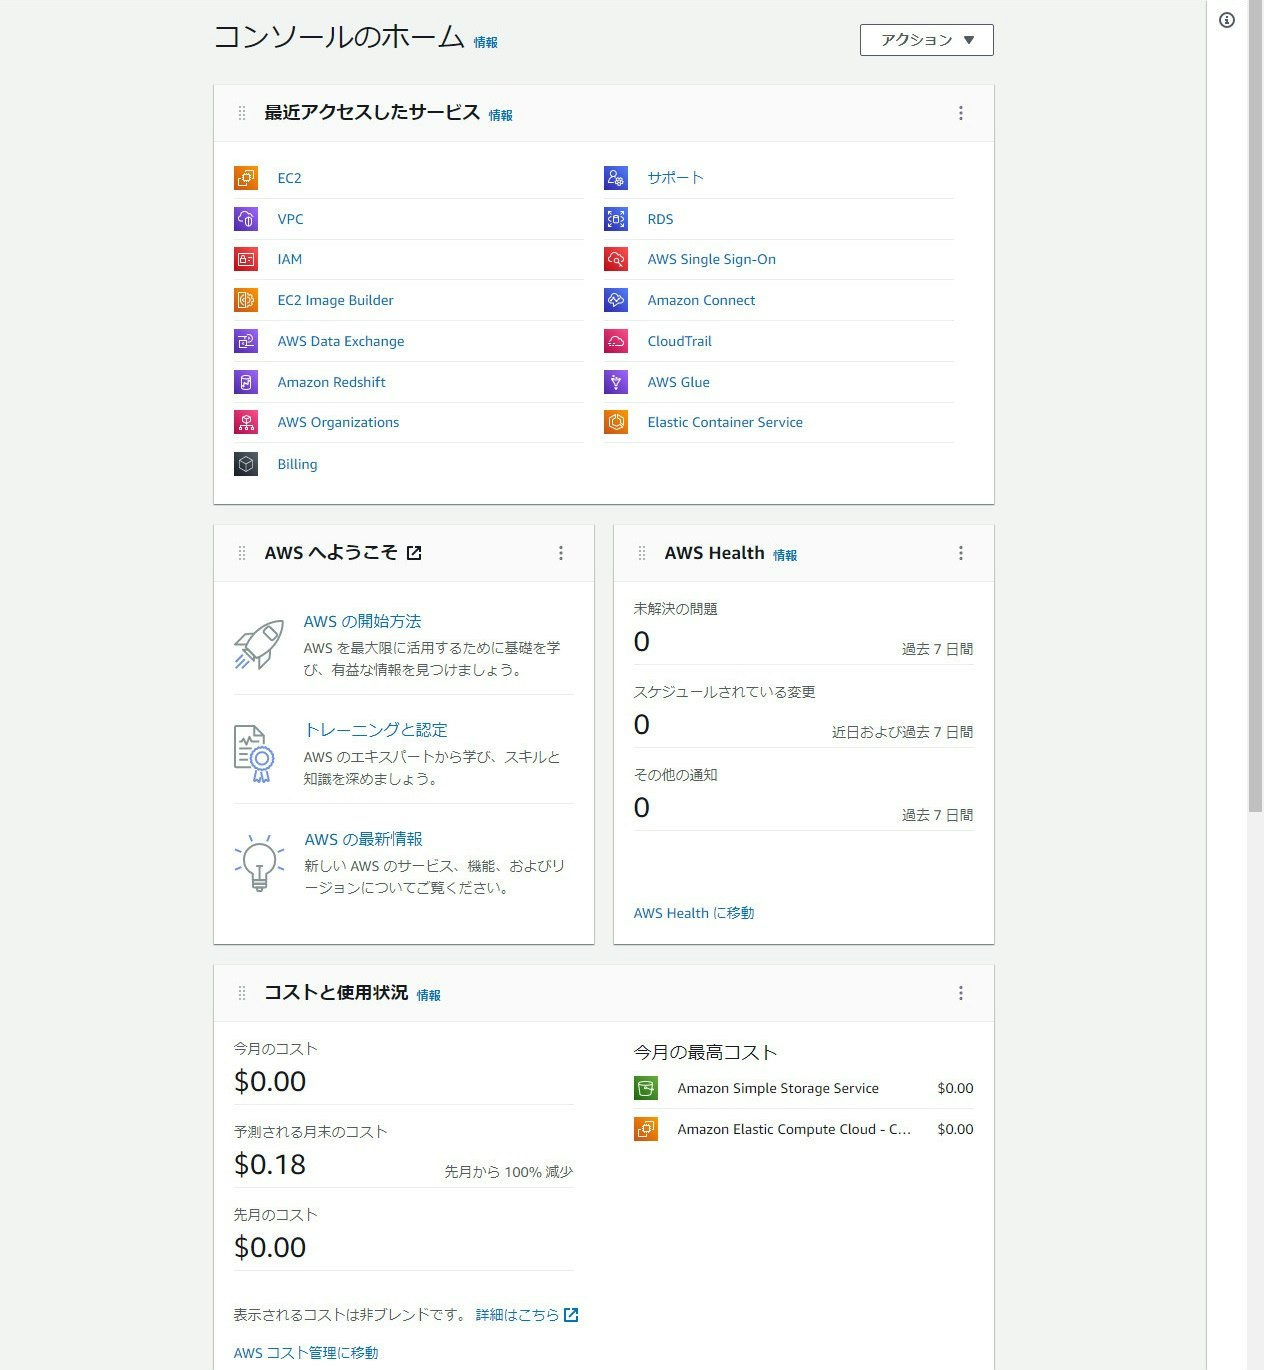The width and height of the screenshot is (1264, 1370).
Task: Open the Amazon Connect link
Action: pyautogui.click(x=701, y=300)
